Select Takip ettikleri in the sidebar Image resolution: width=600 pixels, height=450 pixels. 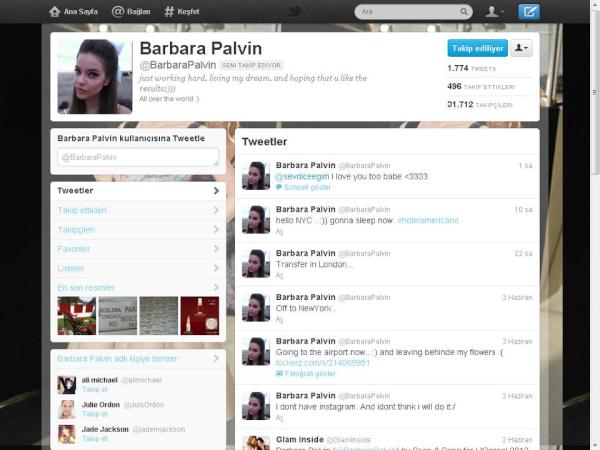(138, 210)
